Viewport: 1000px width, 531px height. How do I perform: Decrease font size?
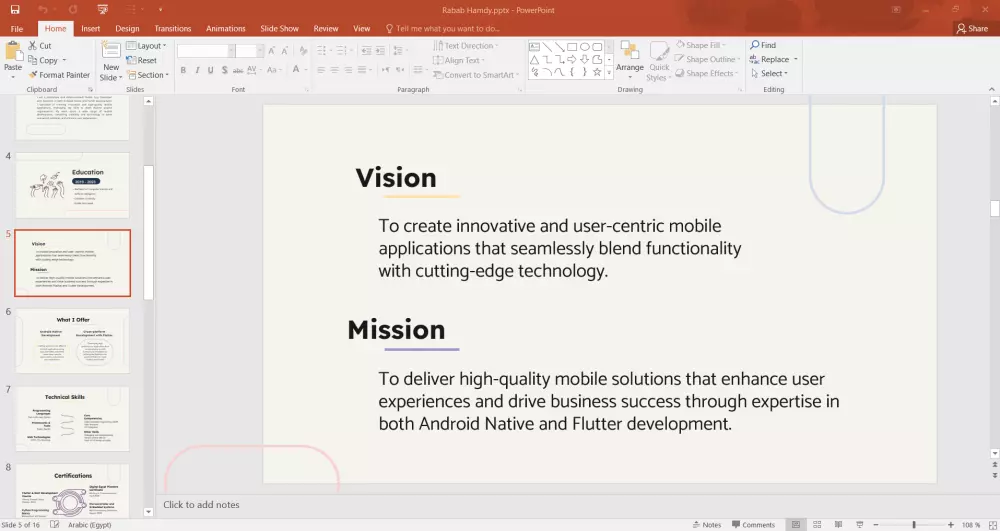284,50
